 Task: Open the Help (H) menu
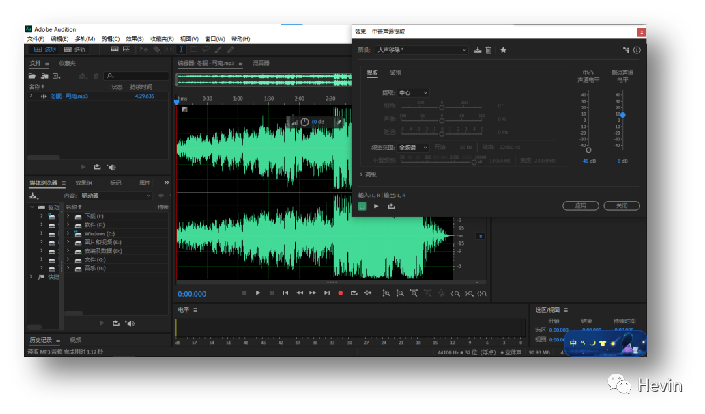click(x=240, y=39)
